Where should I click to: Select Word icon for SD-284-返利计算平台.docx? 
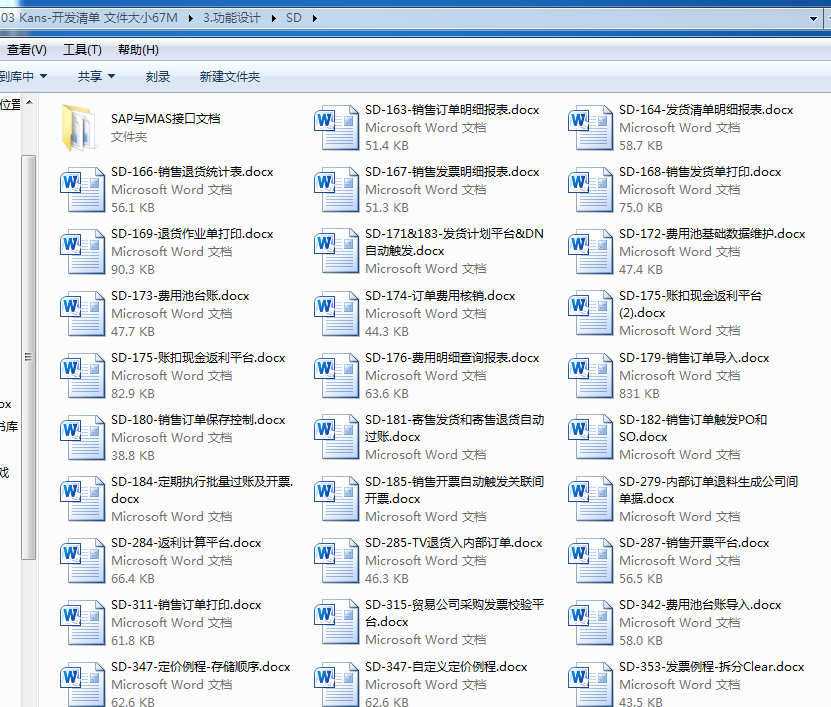82,560
